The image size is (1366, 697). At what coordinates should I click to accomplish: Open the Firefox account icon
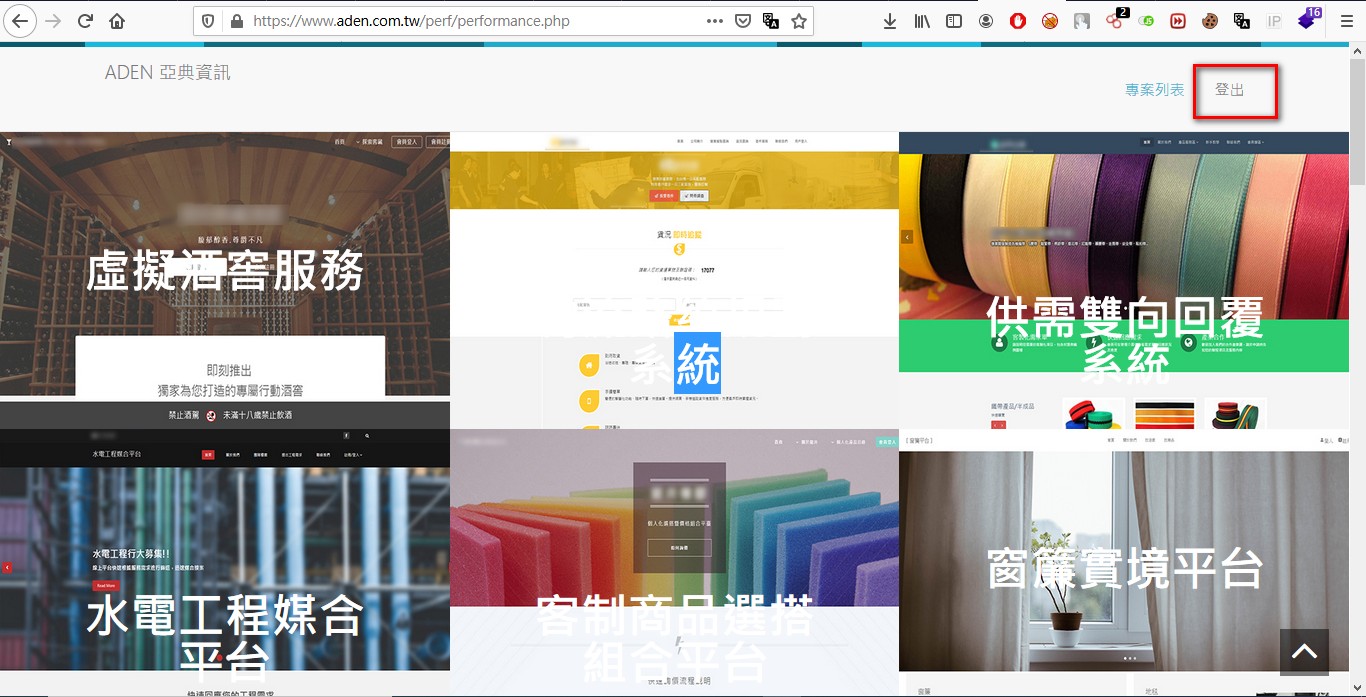(986, 21)
